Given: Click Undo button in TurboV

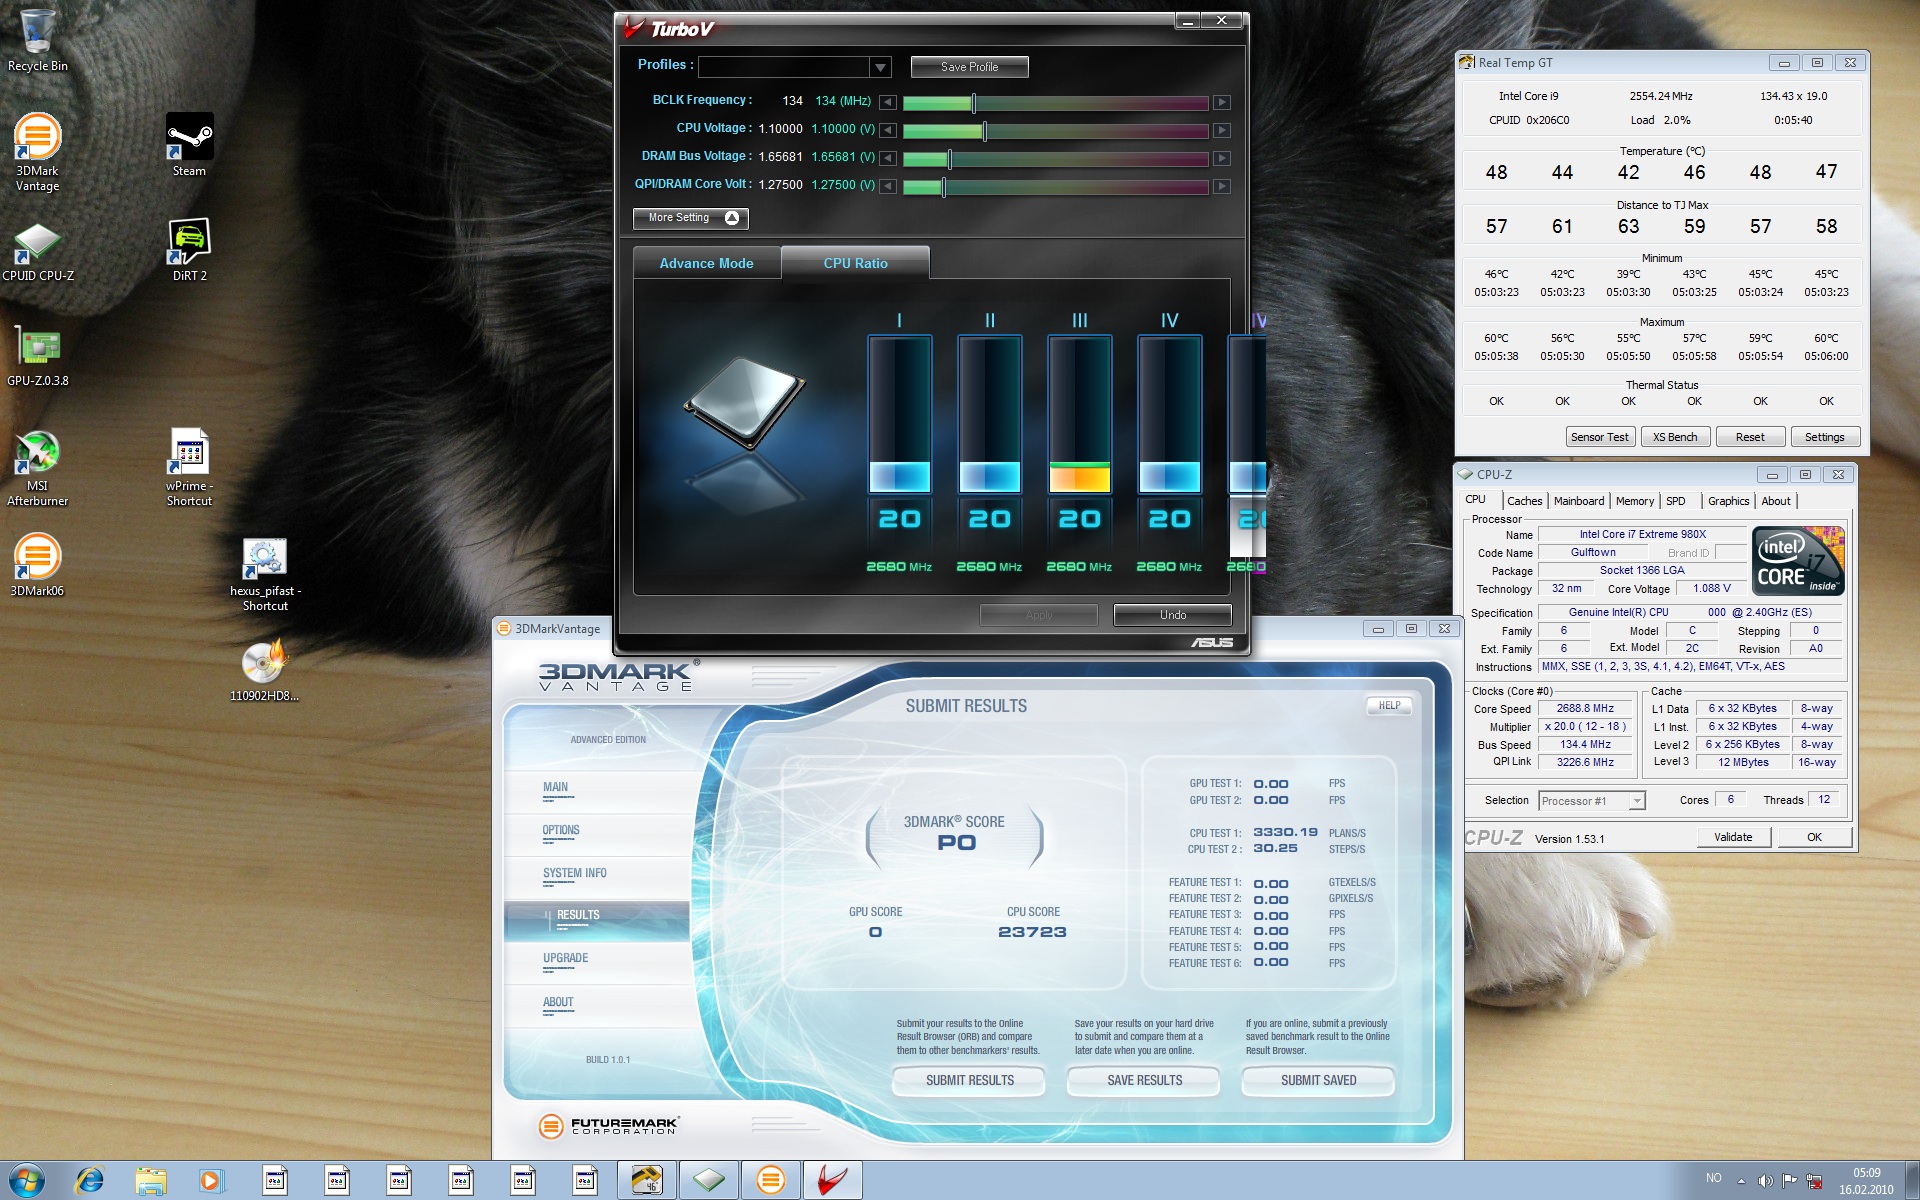Looking at the screenshot, I should [1173, 615].
